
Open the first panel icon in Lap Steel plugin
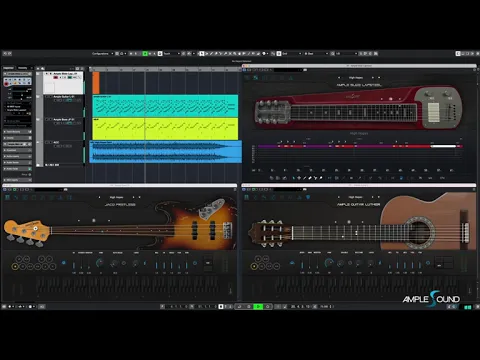click(247, 78)
